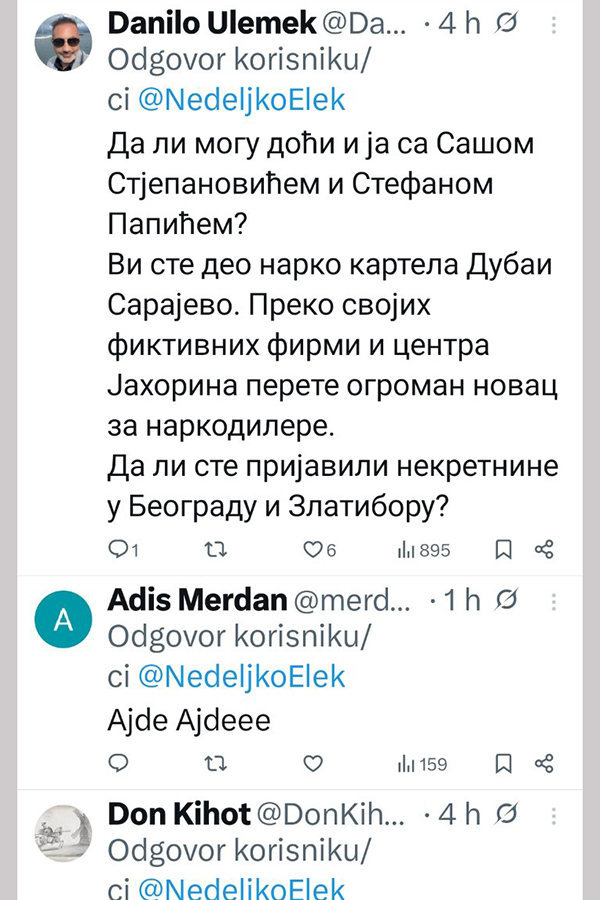Image resolution: width=600 pixels, height=900 pixels.
Task: Open Don Kihot display name
Action: tap(178, 813)
